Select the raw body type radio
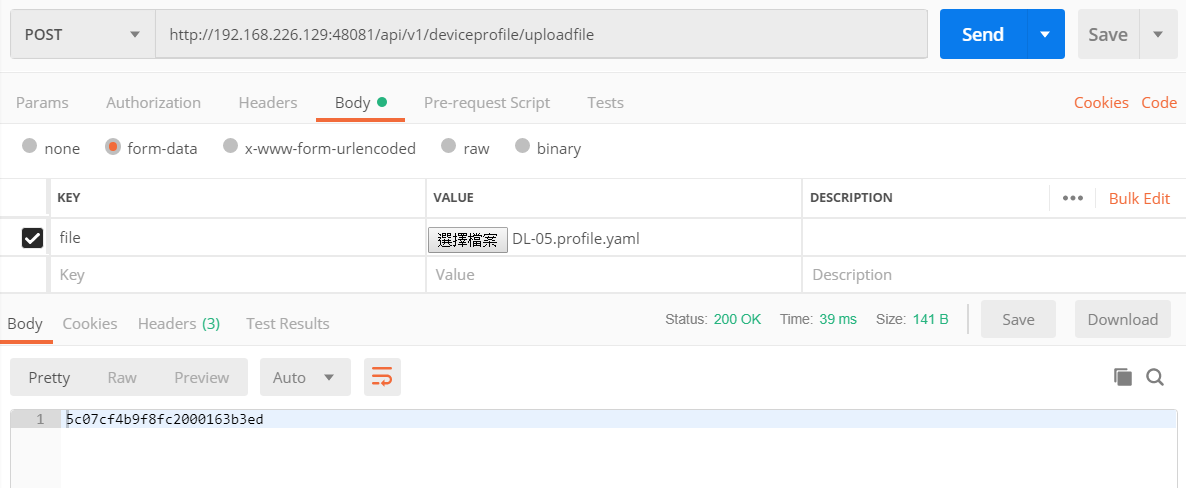 pyautogui.click(x=449, y=147)
